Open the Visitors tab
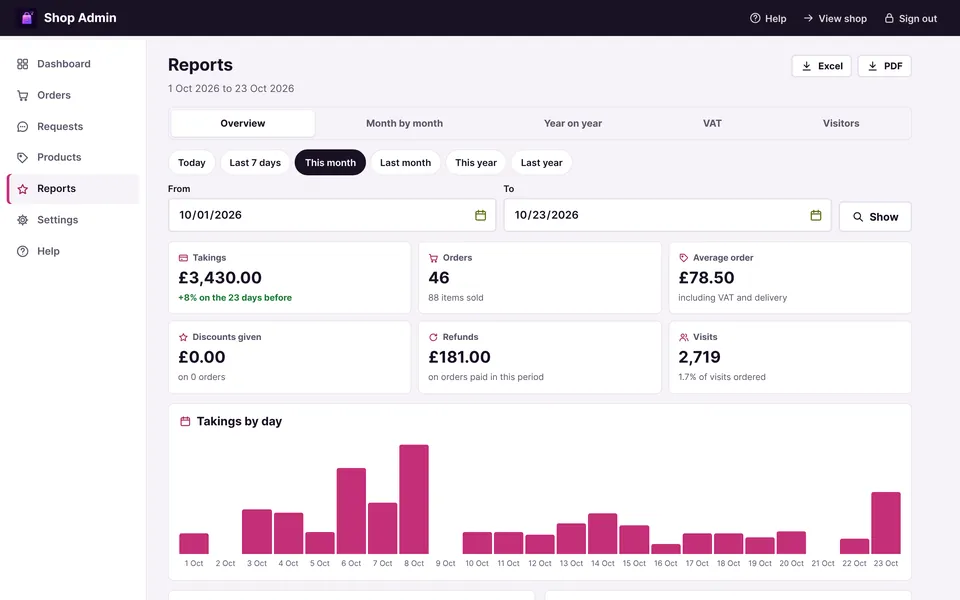Viewport: 960px width, 600px height. coord(841,123)
